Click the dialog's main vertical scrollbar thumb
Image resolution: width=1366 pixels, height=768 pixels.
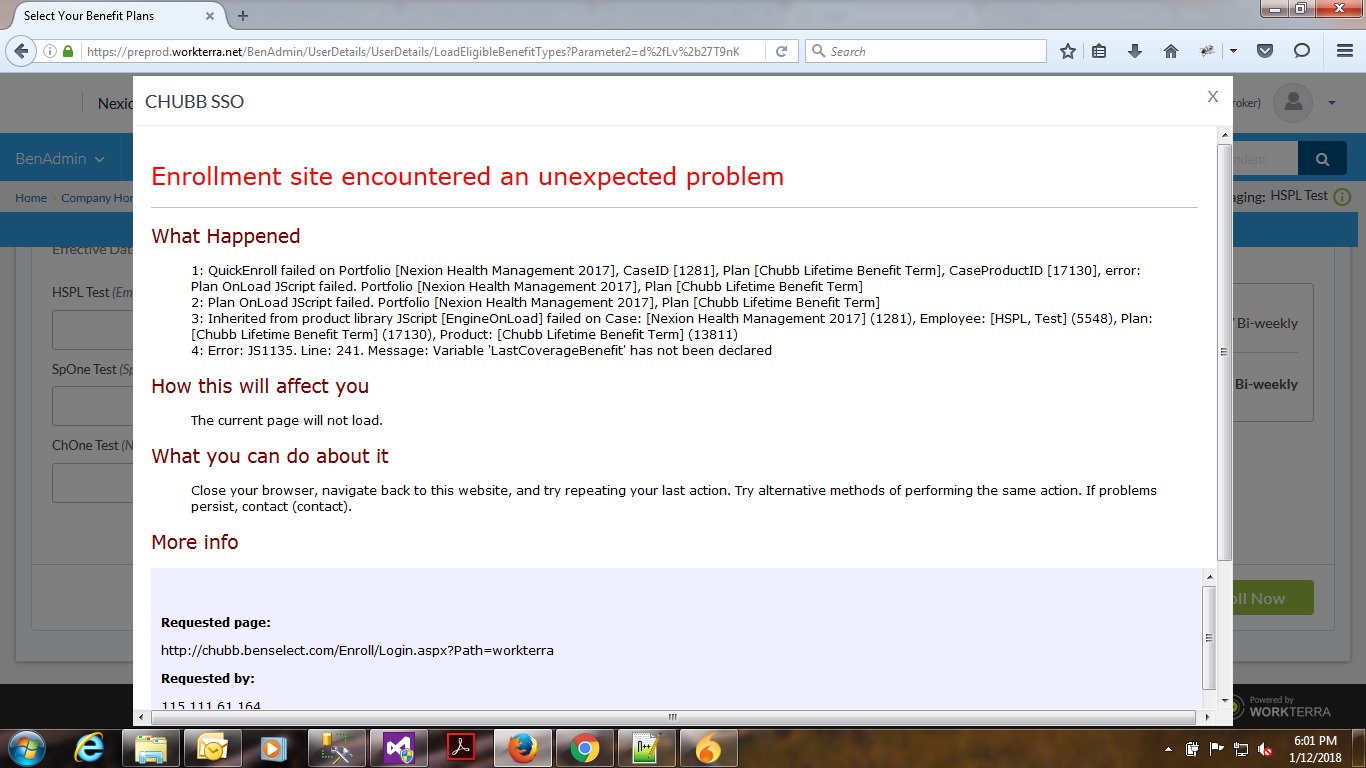coord(1224,351)
